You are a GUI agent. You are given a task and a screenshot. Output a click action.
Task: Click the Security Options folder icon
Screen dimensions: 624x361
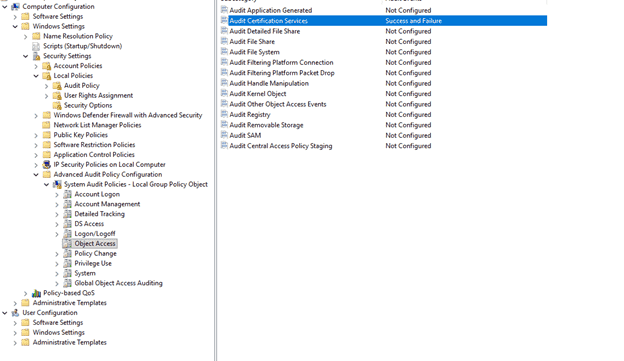pos(57,105)
